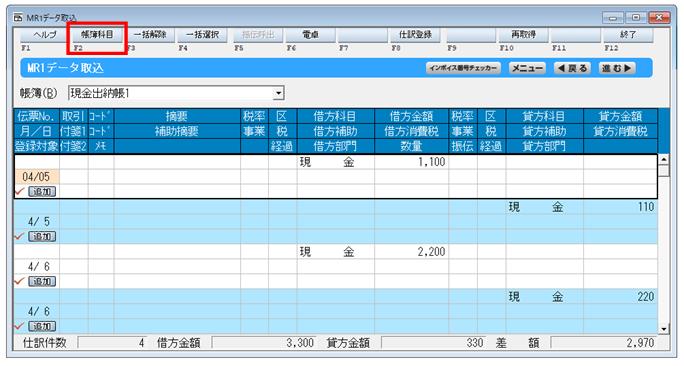Open the インボイス番号チェッカー button

463,68
